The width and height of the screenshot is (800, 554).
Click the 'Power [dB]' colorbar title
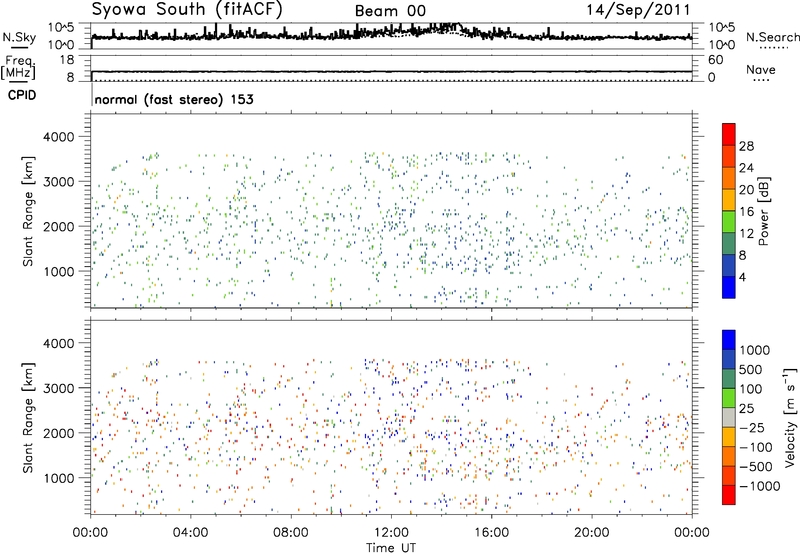[x=763, y=211]
